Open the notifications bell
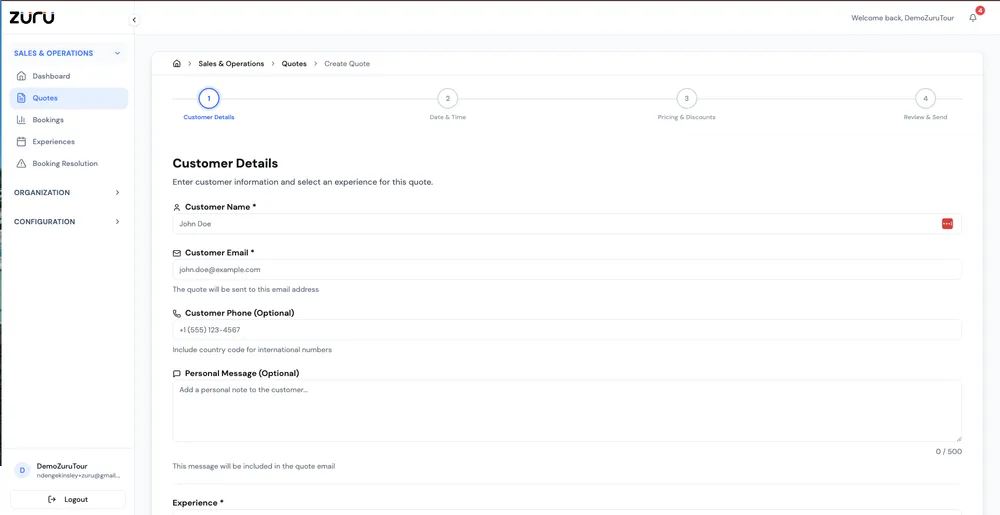The width and height of the screenshot is (1000, 515). 973,18
